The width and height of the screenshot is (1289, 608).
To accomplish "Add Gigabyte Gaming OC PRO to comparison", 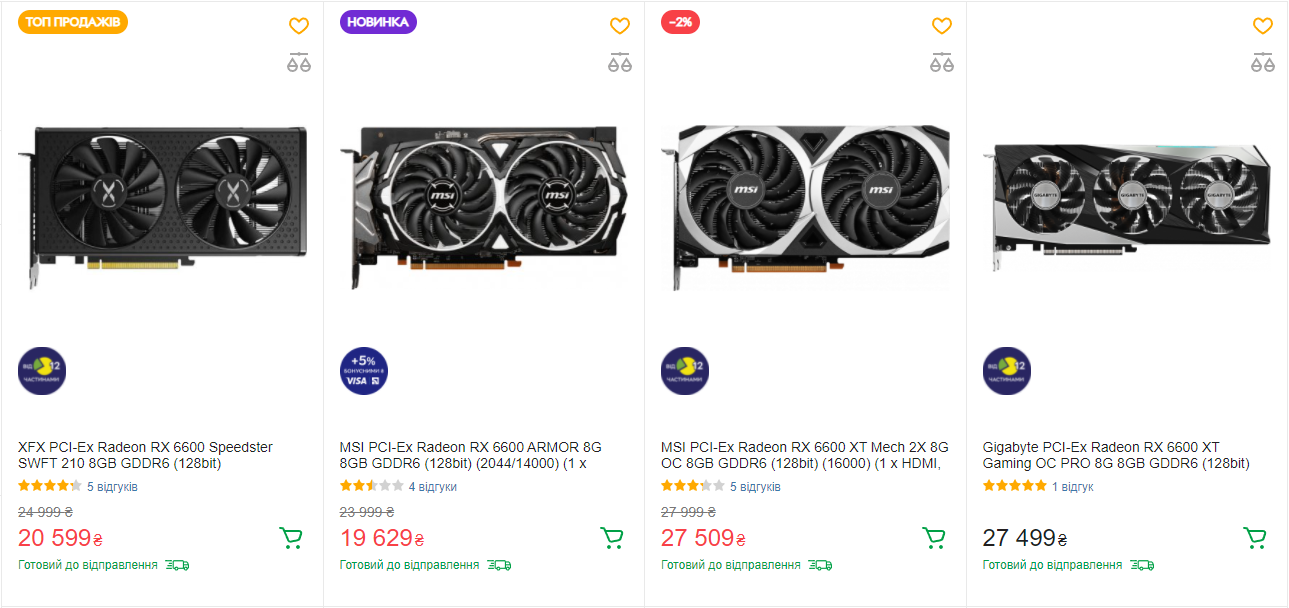I will 1263,62.
